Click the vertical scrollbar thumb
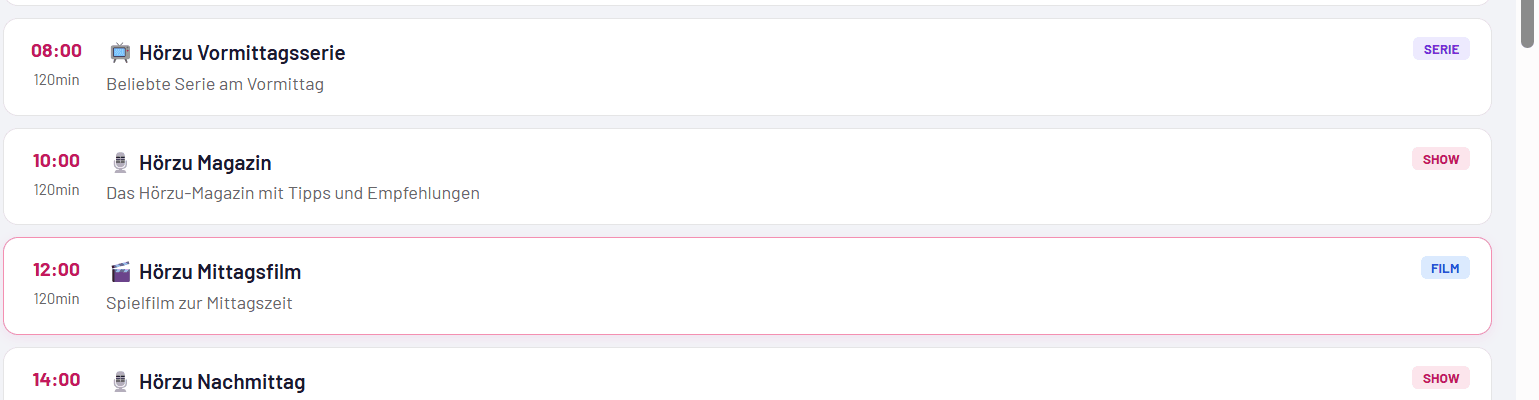The width and height of the screenshot is (1539, 400). 1528,24
